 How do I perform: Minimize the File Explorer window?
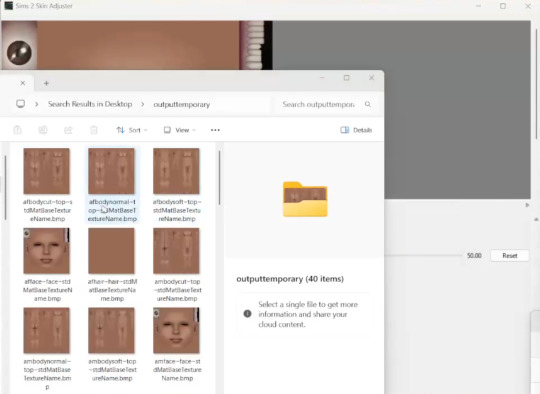point(322,78)
